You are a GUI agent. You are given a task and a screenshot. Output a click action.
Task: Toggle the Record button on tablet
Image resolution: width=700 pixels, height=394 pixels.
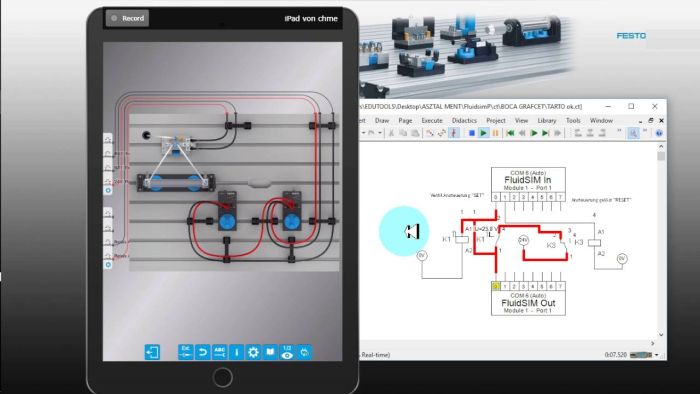tap(127, 18)
